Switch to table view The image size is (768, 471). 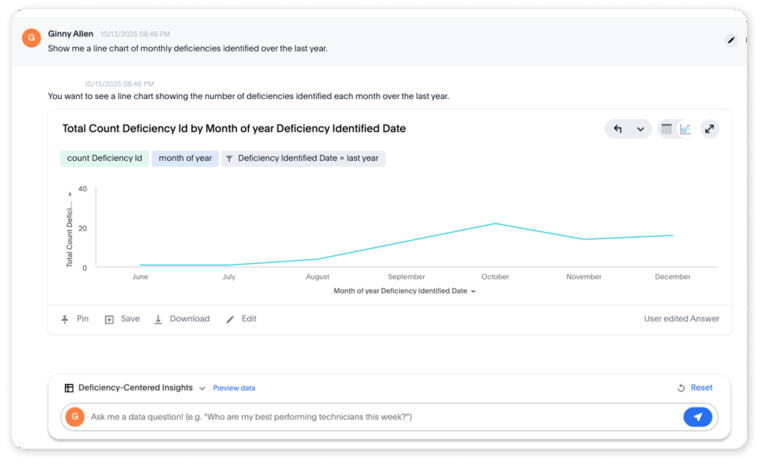(667, 129)
